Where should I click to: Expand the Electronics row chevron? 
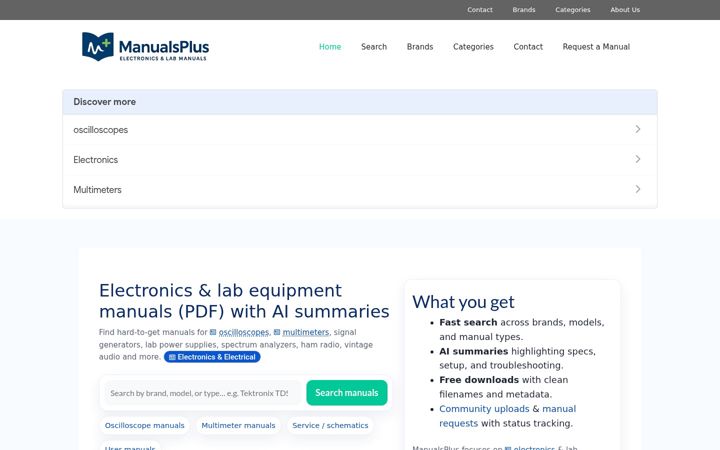click(638, 159)
